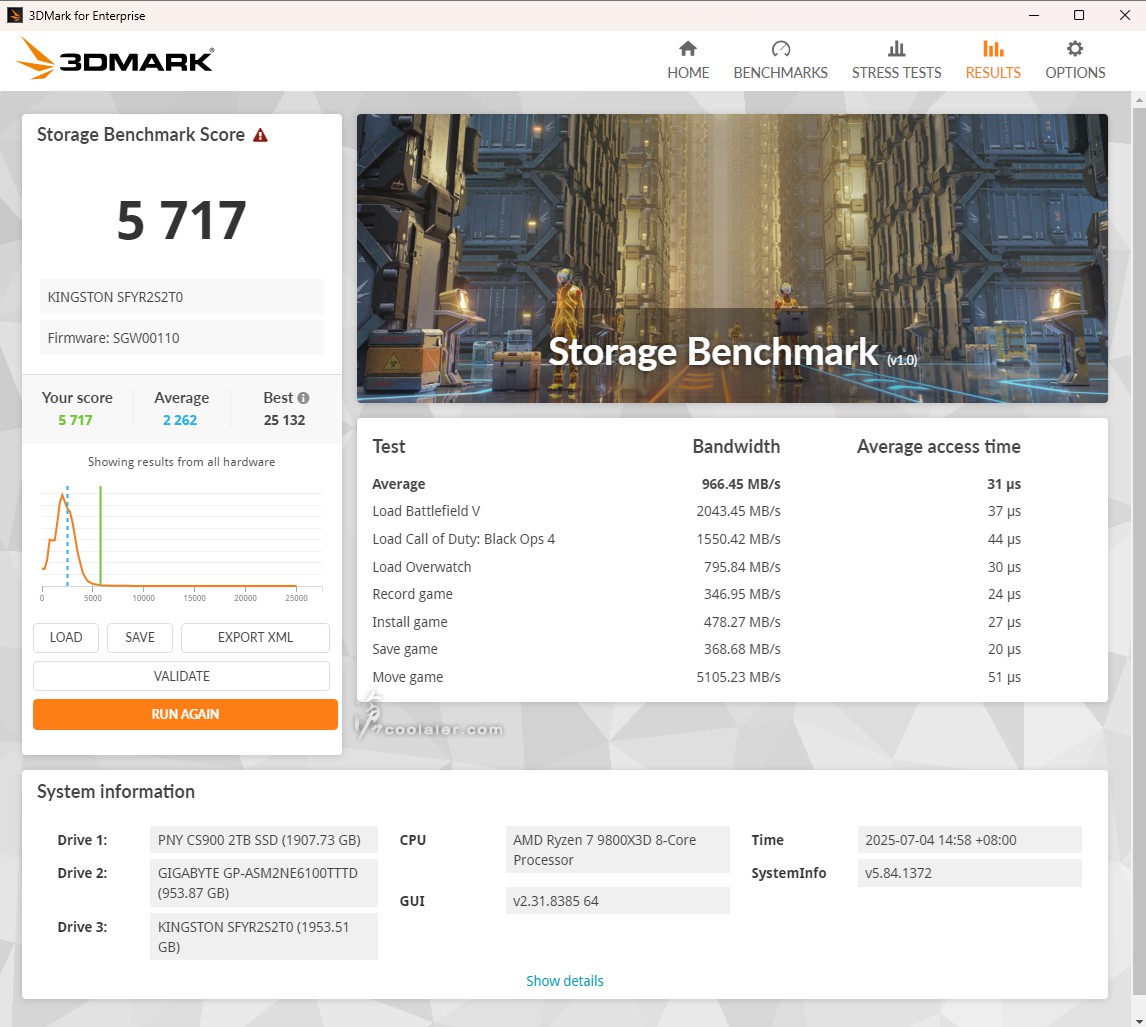
Task: Click the Load Call of Duty: Black Ops 4 row
Action: pos(697,539)
